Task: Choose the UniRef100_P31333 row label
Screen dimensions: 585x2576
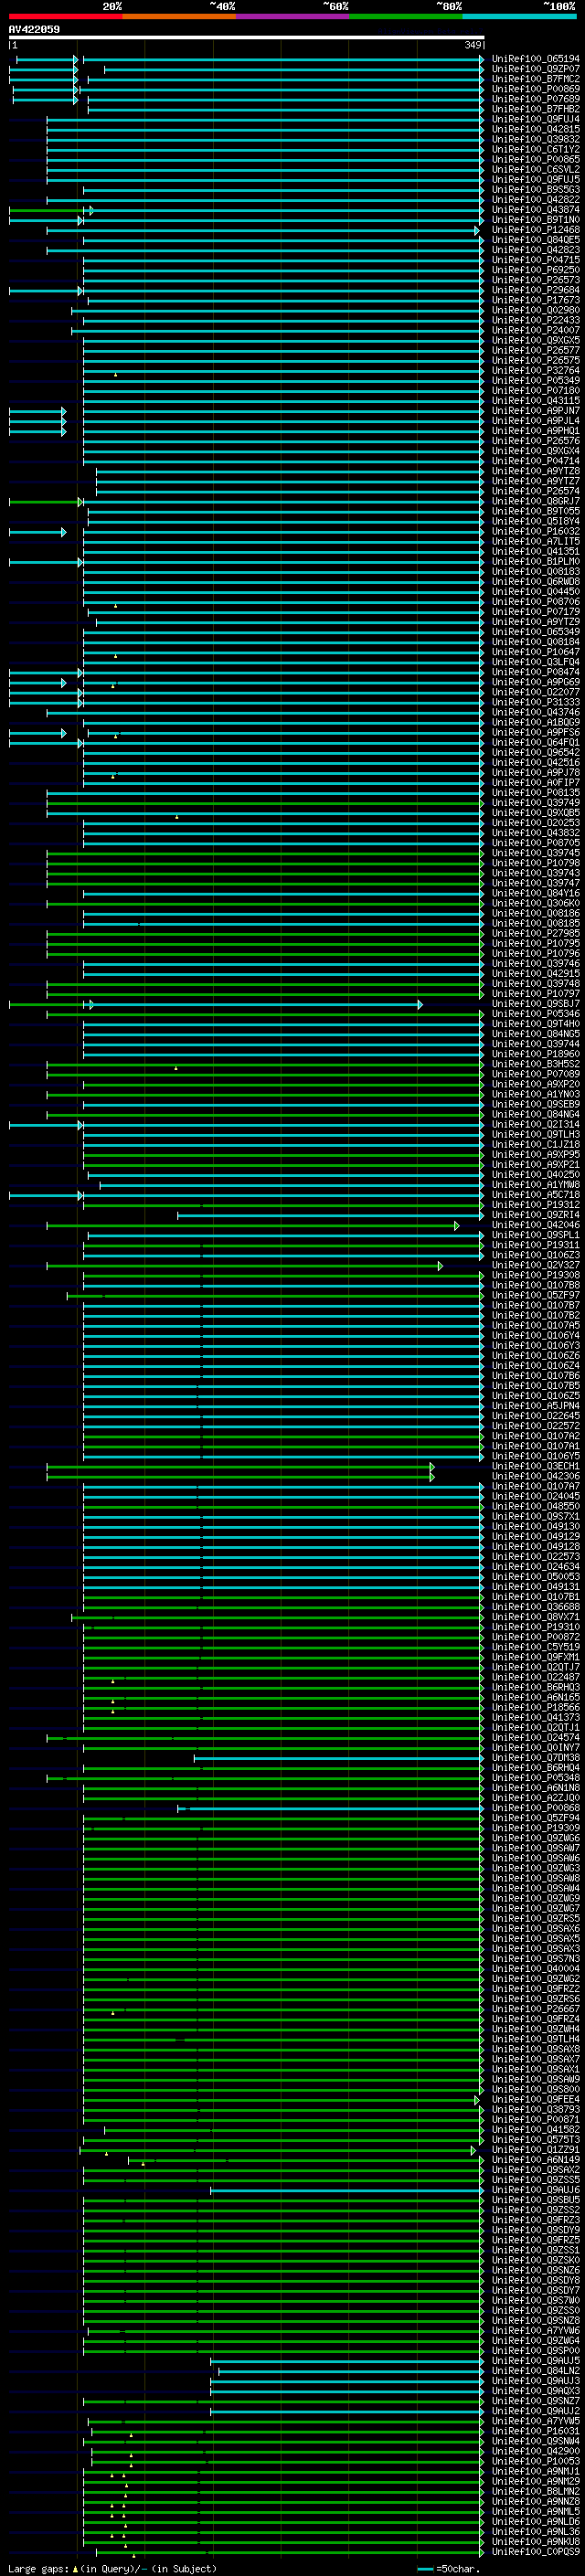Action: click(536, 702)
